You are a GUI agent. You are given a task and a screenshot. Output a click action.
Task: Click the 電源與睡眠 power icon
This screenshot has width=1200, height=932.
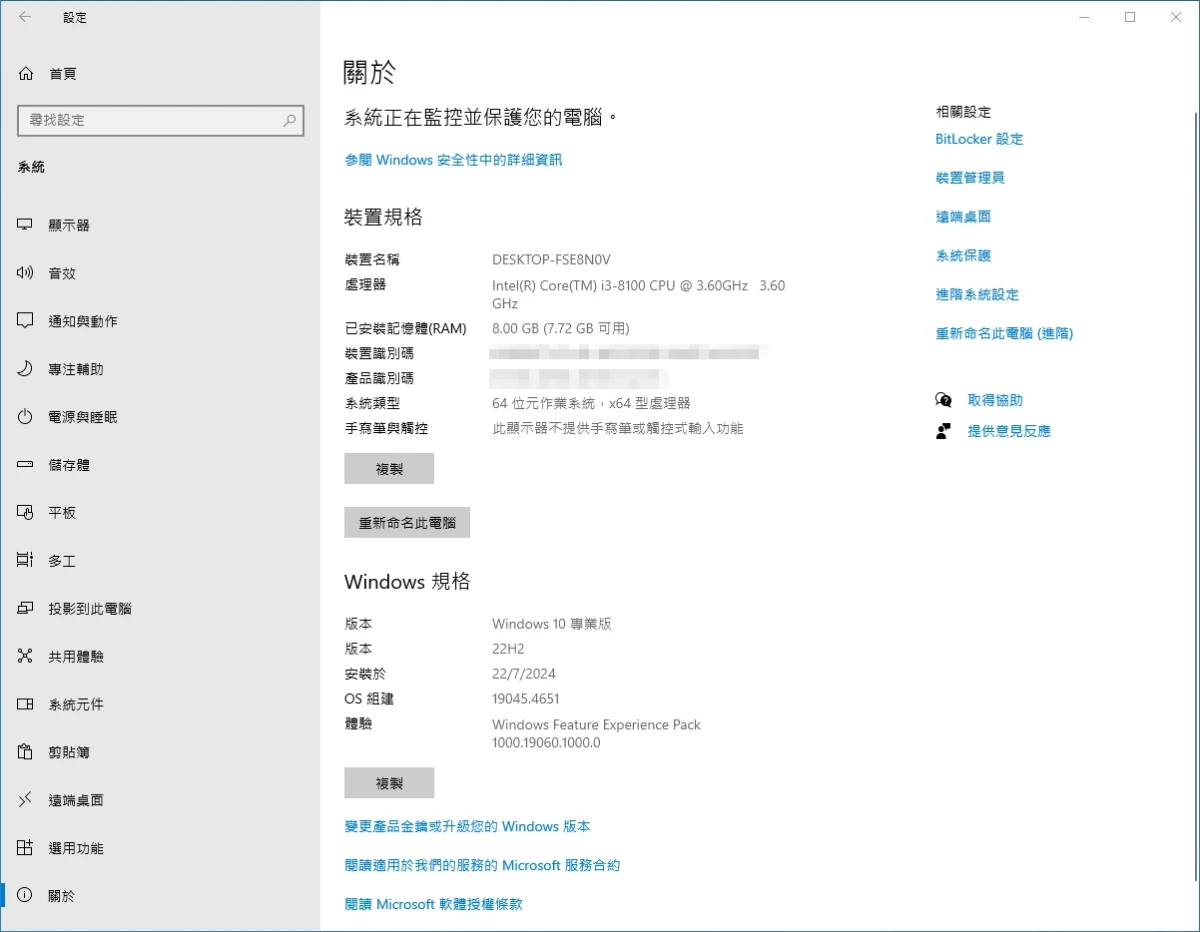26,417
